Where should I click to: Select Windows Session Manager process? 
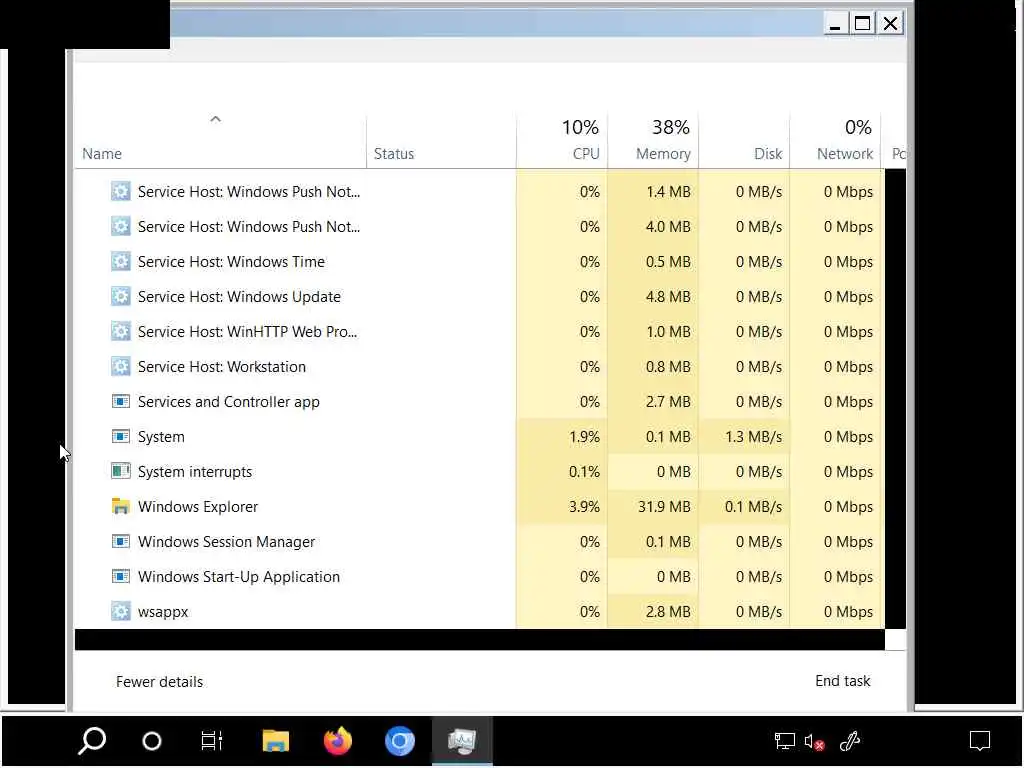click(479, 541)
